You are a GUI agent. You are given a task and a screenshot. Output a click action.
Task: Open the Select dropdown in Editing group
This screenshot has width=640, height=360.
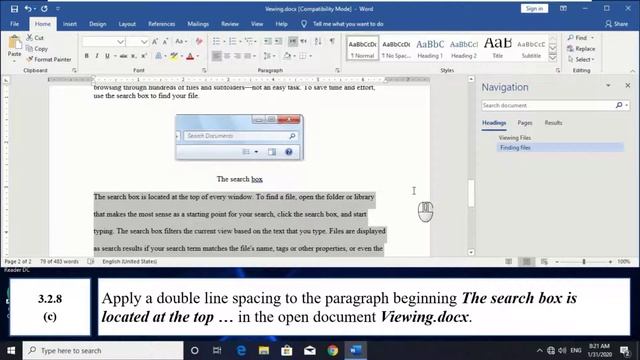pos(581,60)
